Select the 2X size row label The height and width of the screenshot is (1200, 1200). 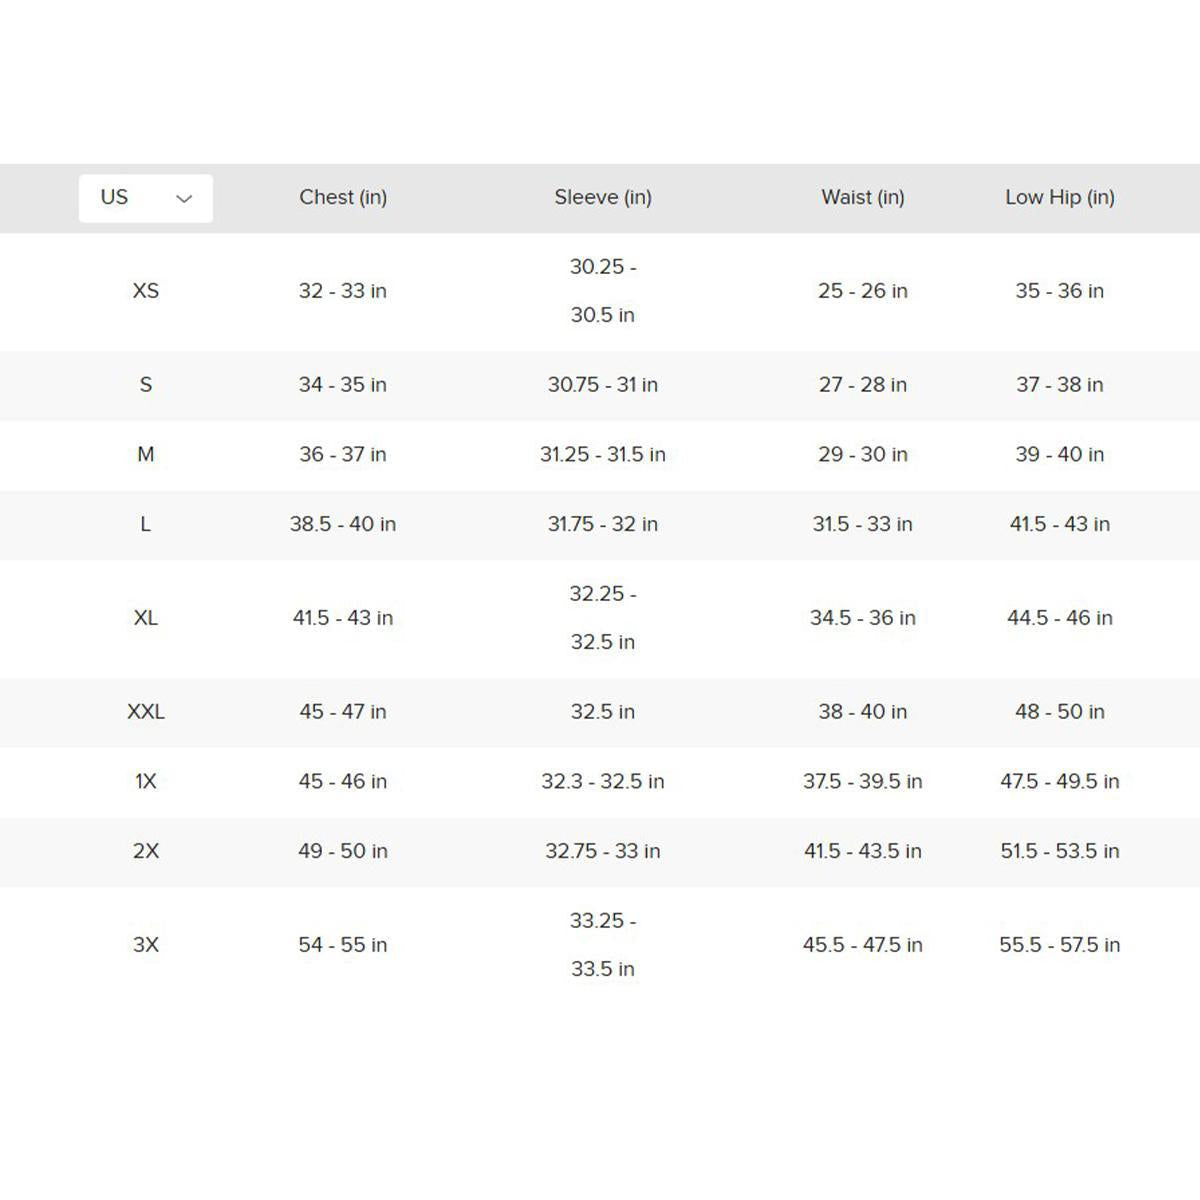tap(146, 852)
